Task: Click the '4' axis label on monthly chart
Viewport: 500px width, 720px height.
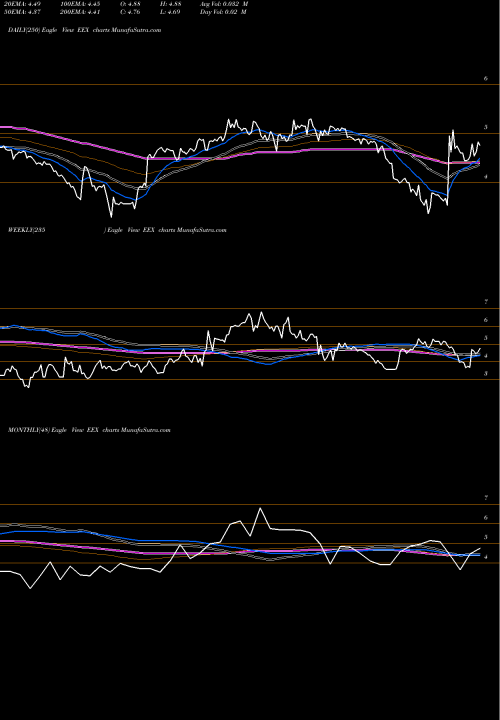Action: [486, 557]
